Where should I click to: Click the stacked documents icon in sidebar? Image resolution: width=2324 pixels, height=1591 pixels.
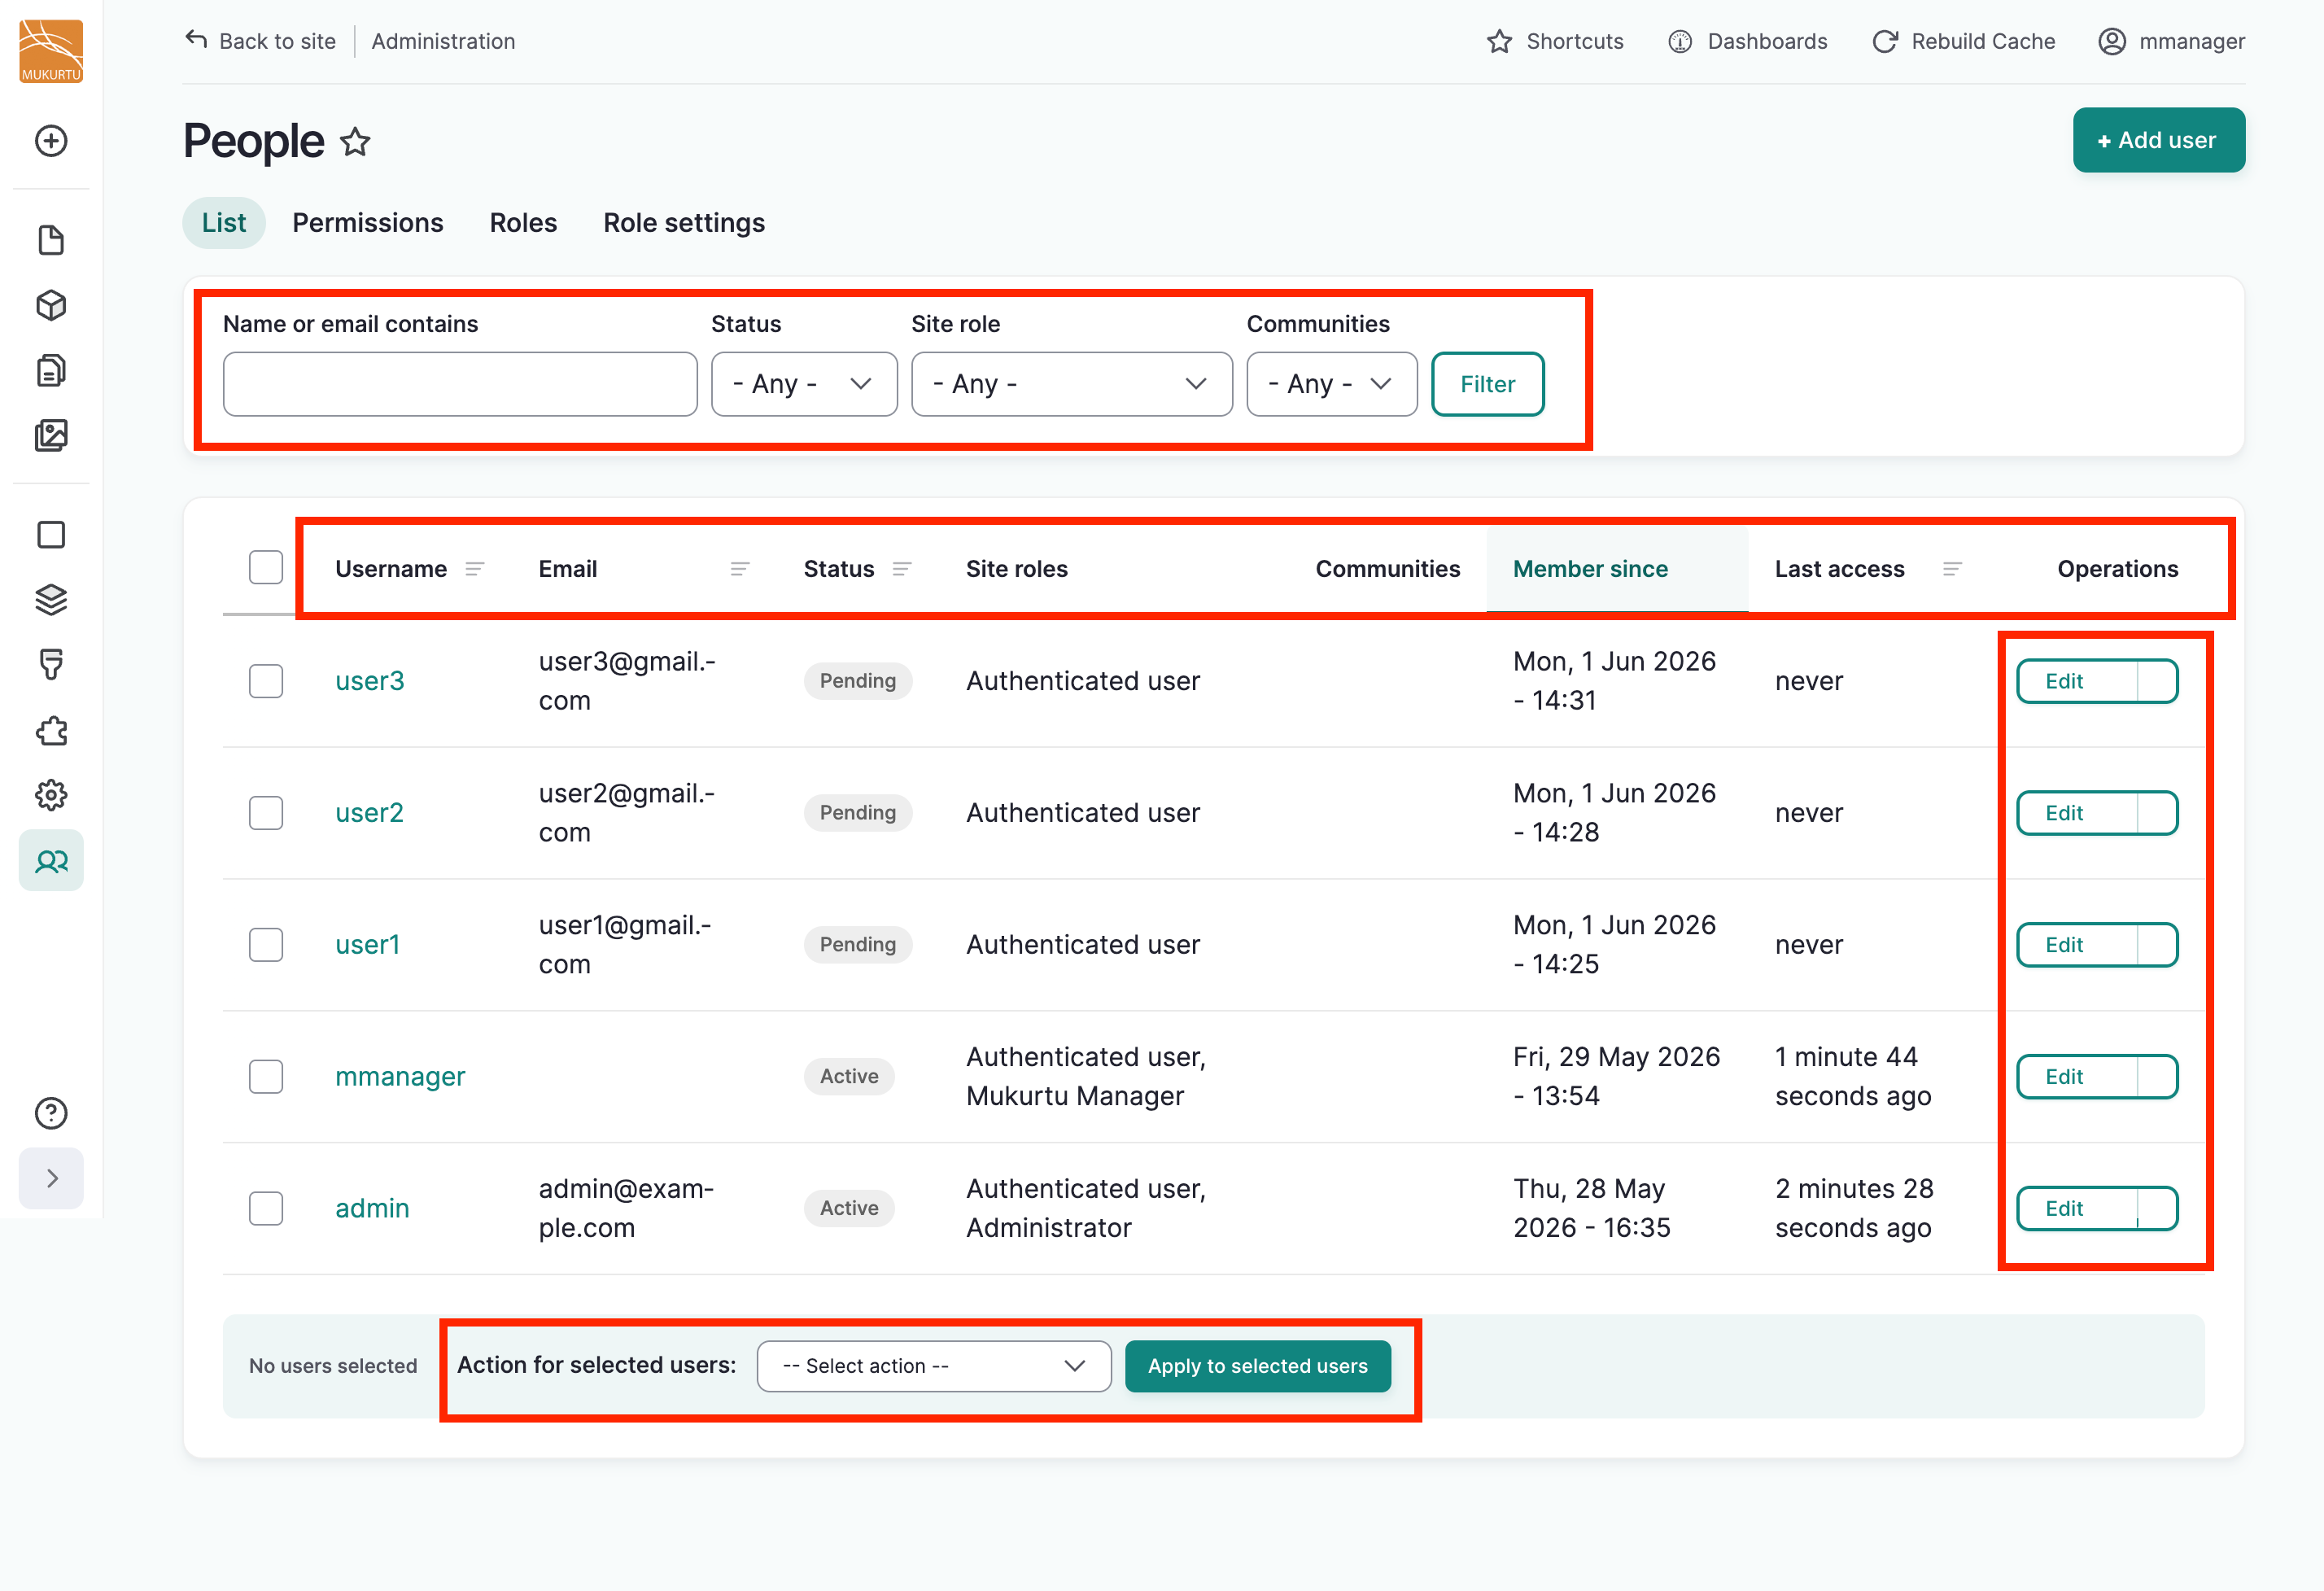click(x=51, y=370)
